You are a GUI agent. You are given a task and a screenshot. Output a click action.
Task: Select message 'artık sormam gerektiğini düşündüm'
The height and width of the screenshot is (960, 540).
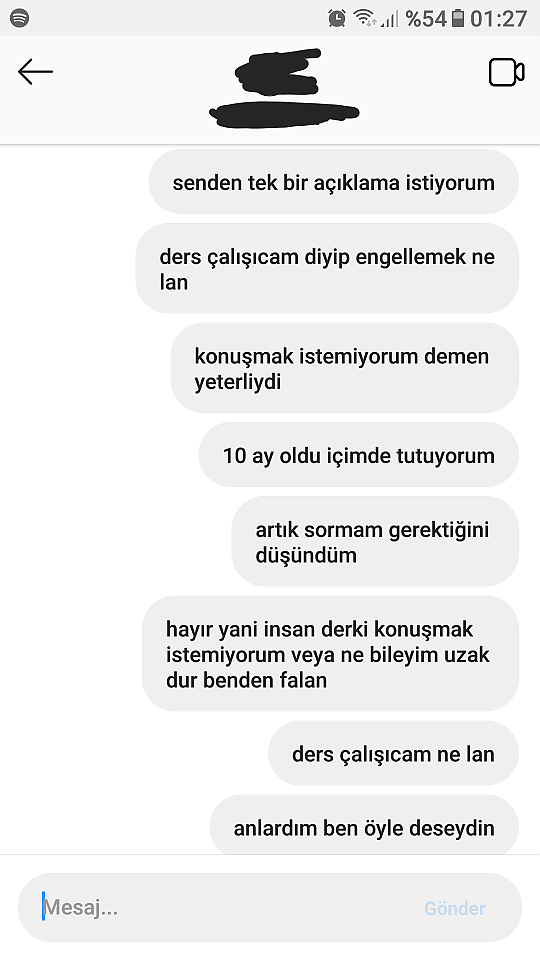point(375,541)
